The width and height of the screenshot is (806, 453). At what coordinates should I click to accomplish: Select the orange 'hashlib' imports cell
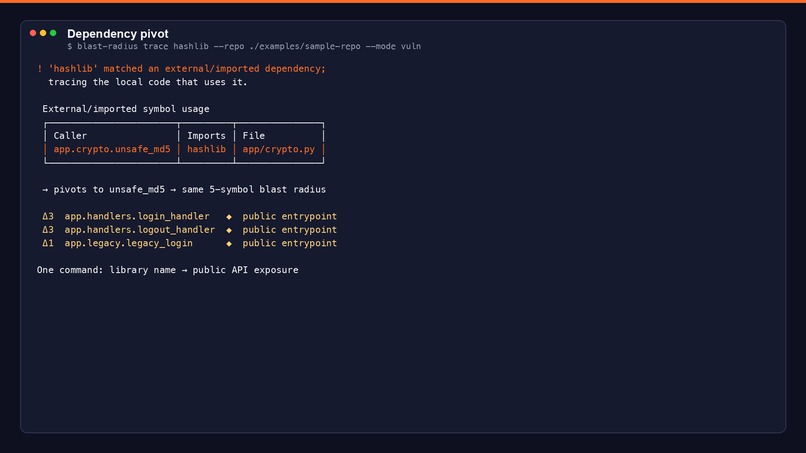(206, 149)
